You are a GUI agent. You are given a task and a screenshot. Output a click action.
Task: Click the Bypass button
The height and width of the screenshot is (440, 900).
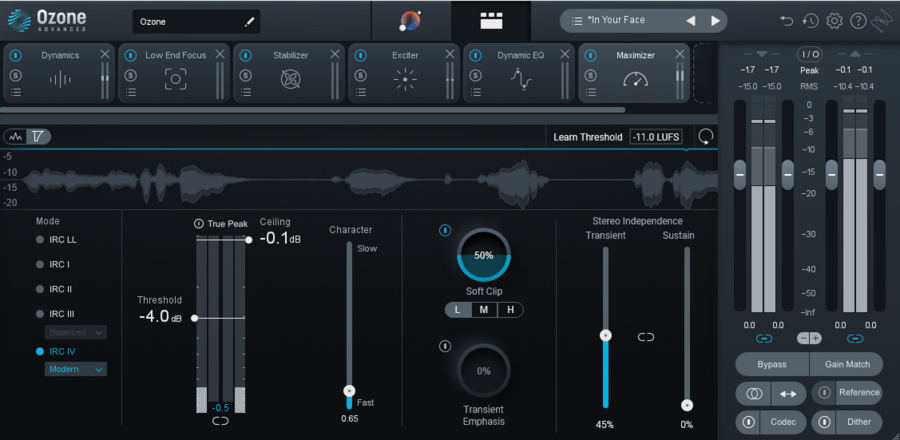pyautogui.click(x=772, y=364)
